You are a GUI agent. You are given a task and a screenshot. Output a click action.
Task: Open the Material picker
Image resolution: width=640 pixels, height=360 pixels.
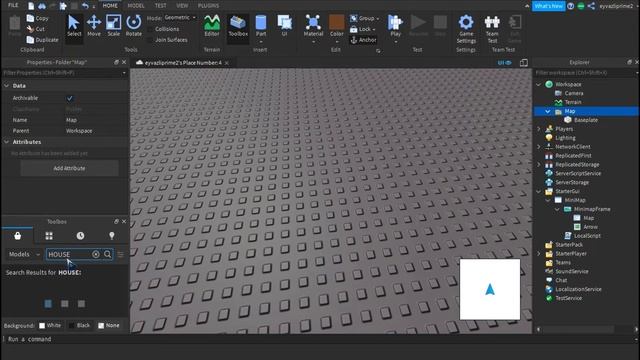(313, 28)
